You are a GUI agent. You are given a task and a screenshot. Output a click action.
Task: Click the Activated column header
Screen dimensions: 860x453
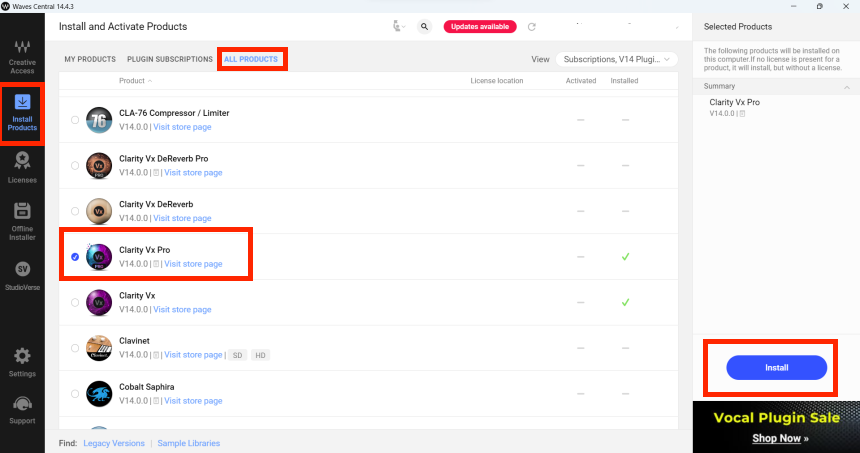581,81
